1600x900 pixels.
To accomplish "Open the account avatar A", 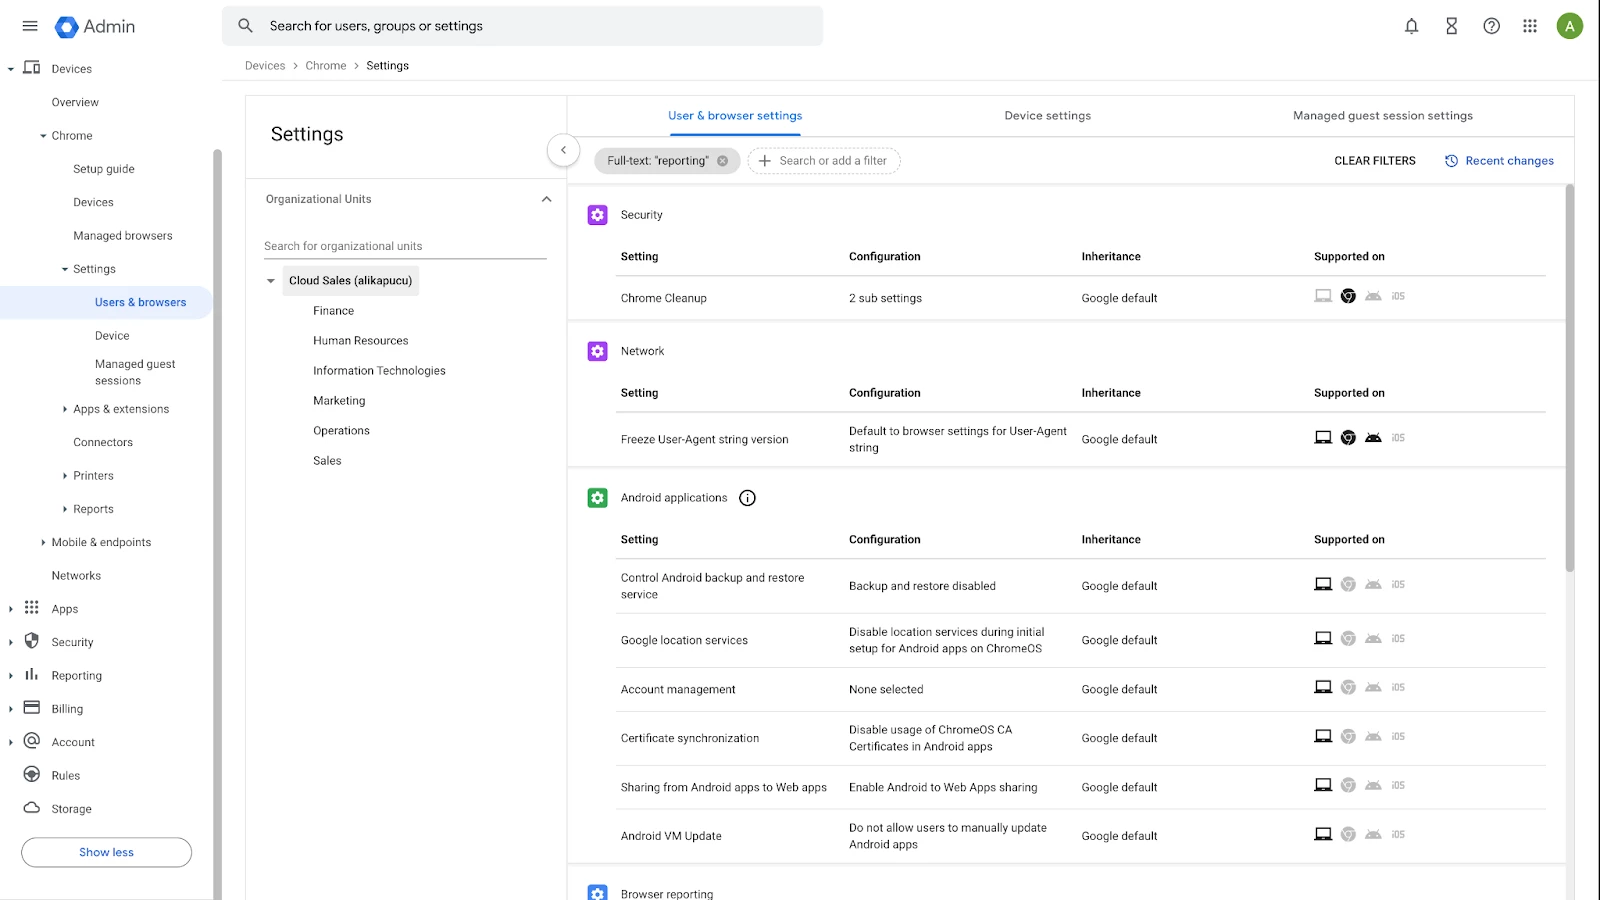I will (1570, 26).
